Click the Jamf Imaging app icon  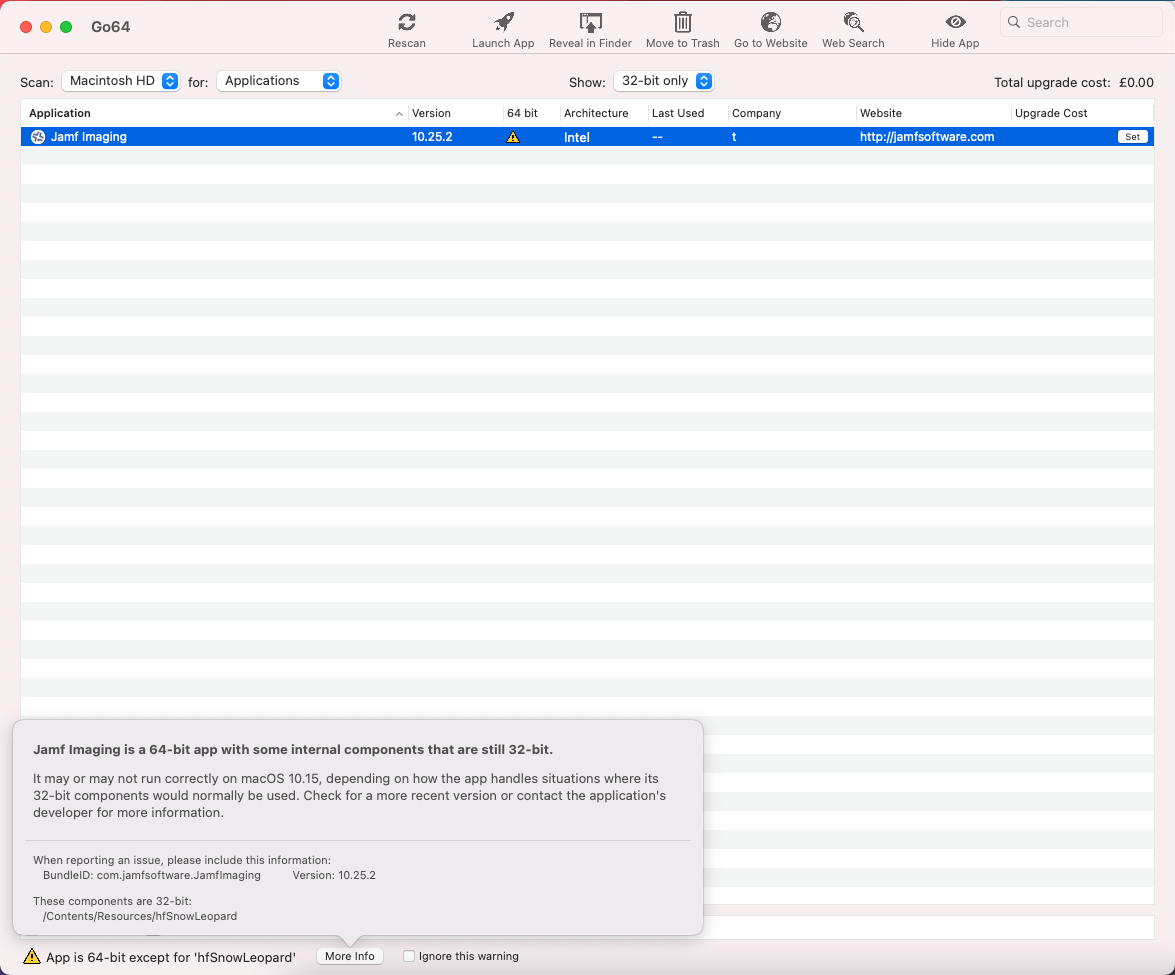(37, 137)
